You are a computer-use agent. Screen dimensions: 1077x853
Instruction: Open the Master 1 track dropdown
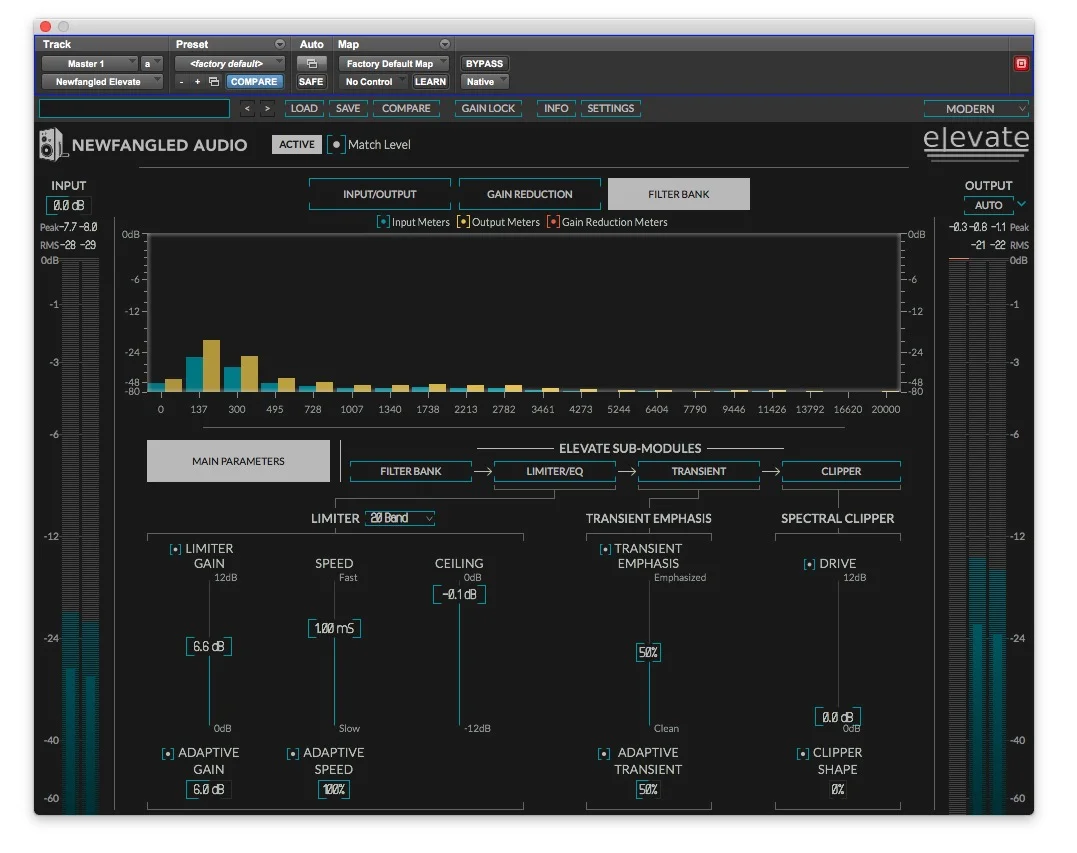(x=89, y=63)
